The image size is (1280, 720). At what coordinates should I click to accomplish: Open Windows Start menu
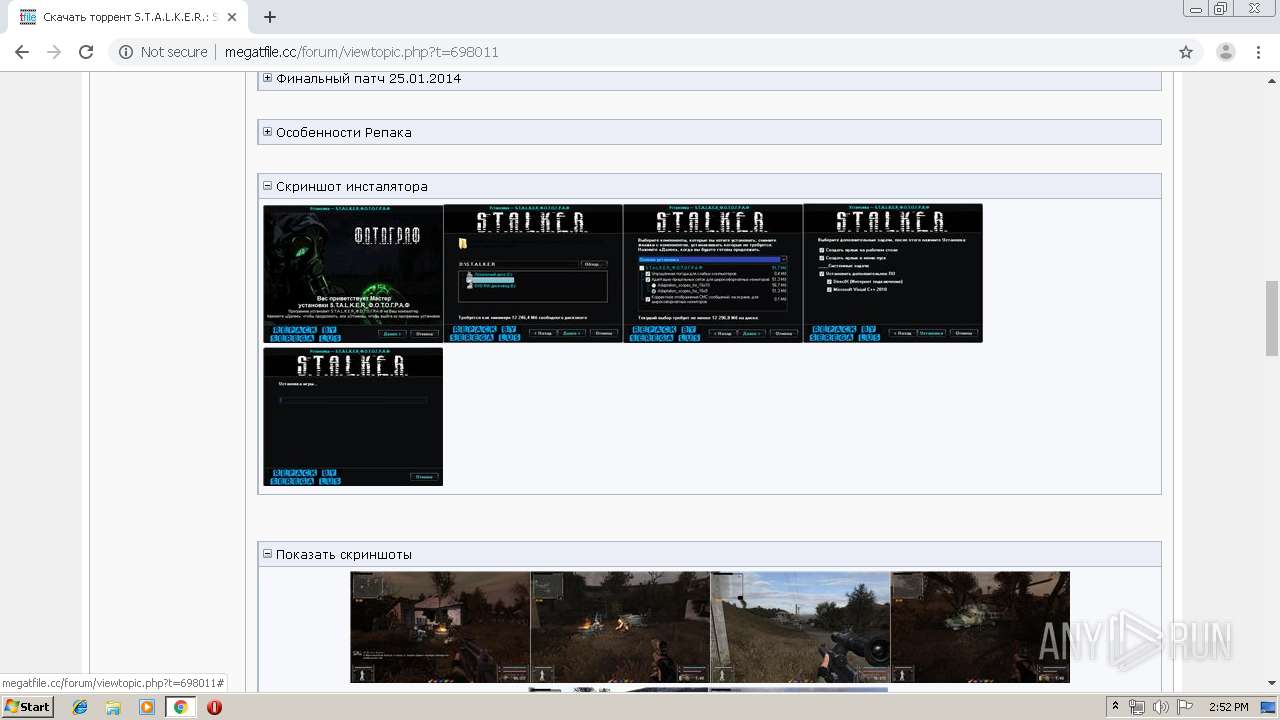pyautogui.click(x=27, y=707)
